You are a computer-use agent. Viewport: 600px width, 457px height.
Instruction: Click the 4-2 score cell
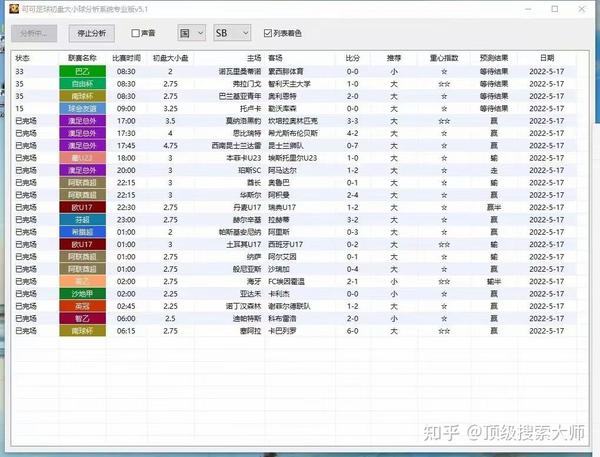point(352,133)
